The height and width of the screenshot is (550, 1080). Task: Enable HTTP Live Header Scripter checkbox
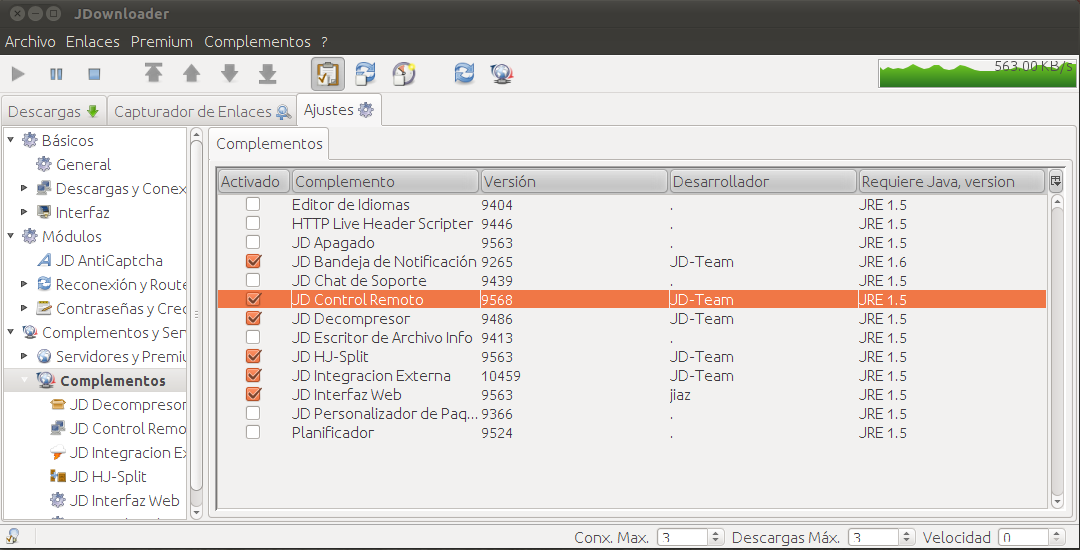253,223
